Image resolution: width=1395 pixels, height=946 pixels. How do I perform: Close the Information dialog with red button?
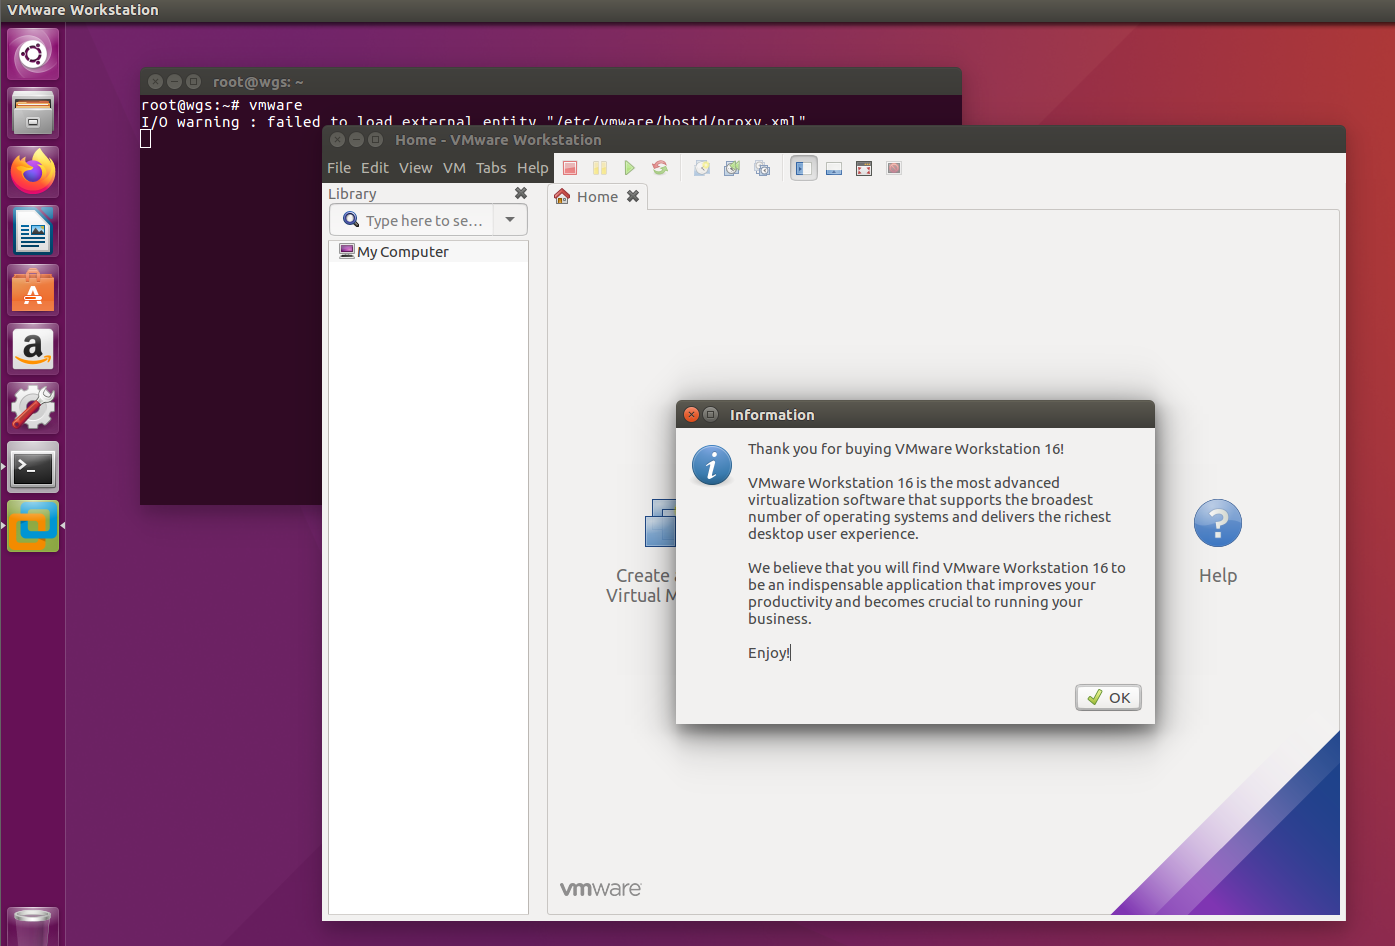(x=691, y=414)
